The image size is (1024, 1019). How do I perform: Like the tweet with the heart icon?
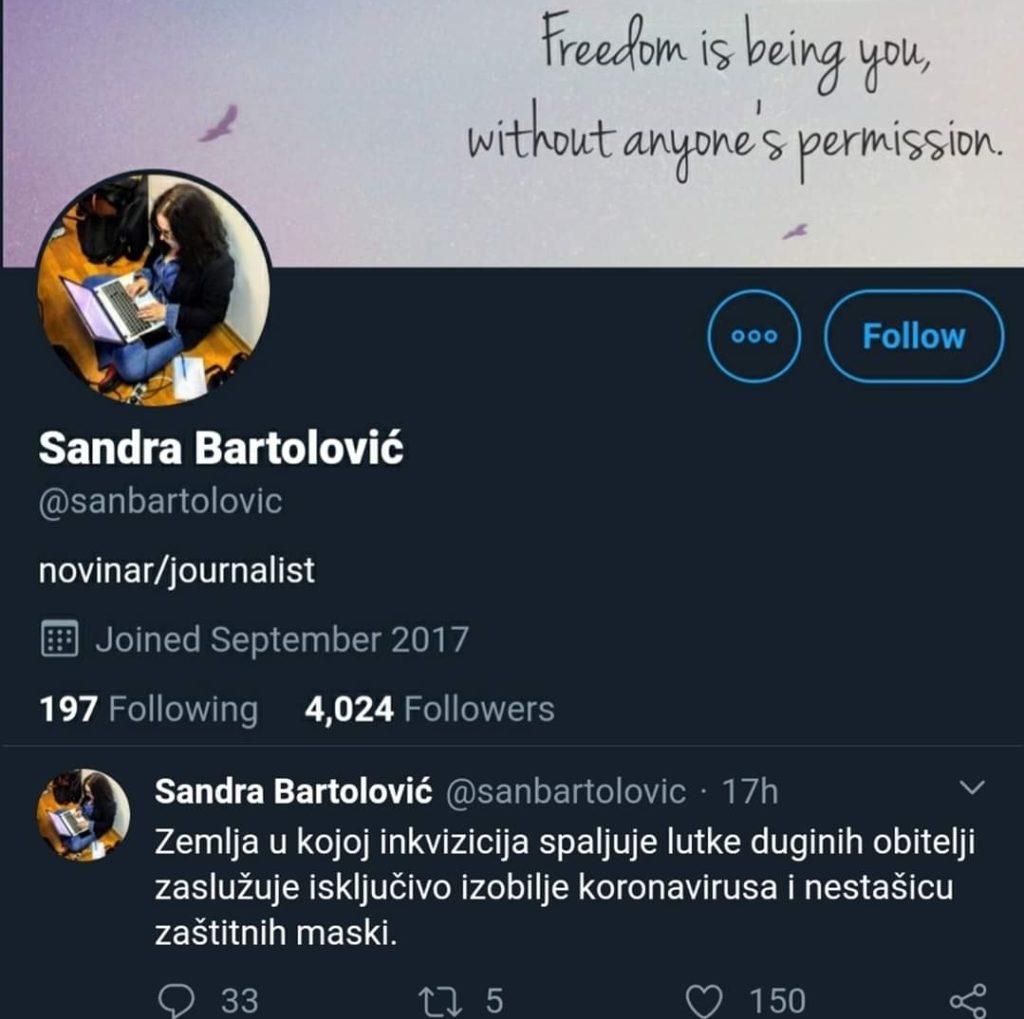click(705, 1001)
